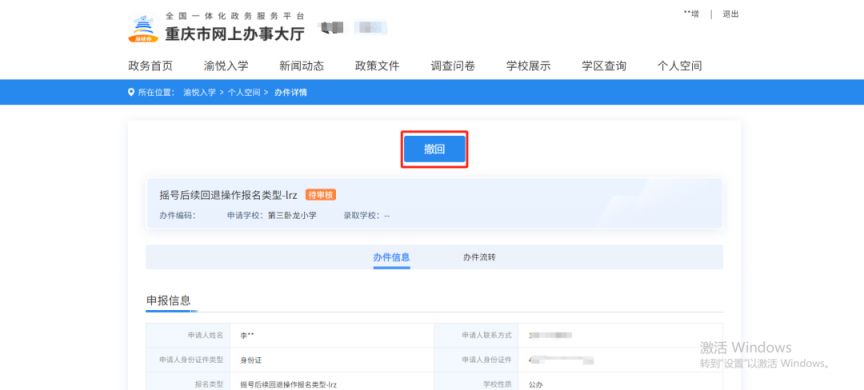
Task: Click the location pin icon in breadcrumb
Action: tap(131, 92)
